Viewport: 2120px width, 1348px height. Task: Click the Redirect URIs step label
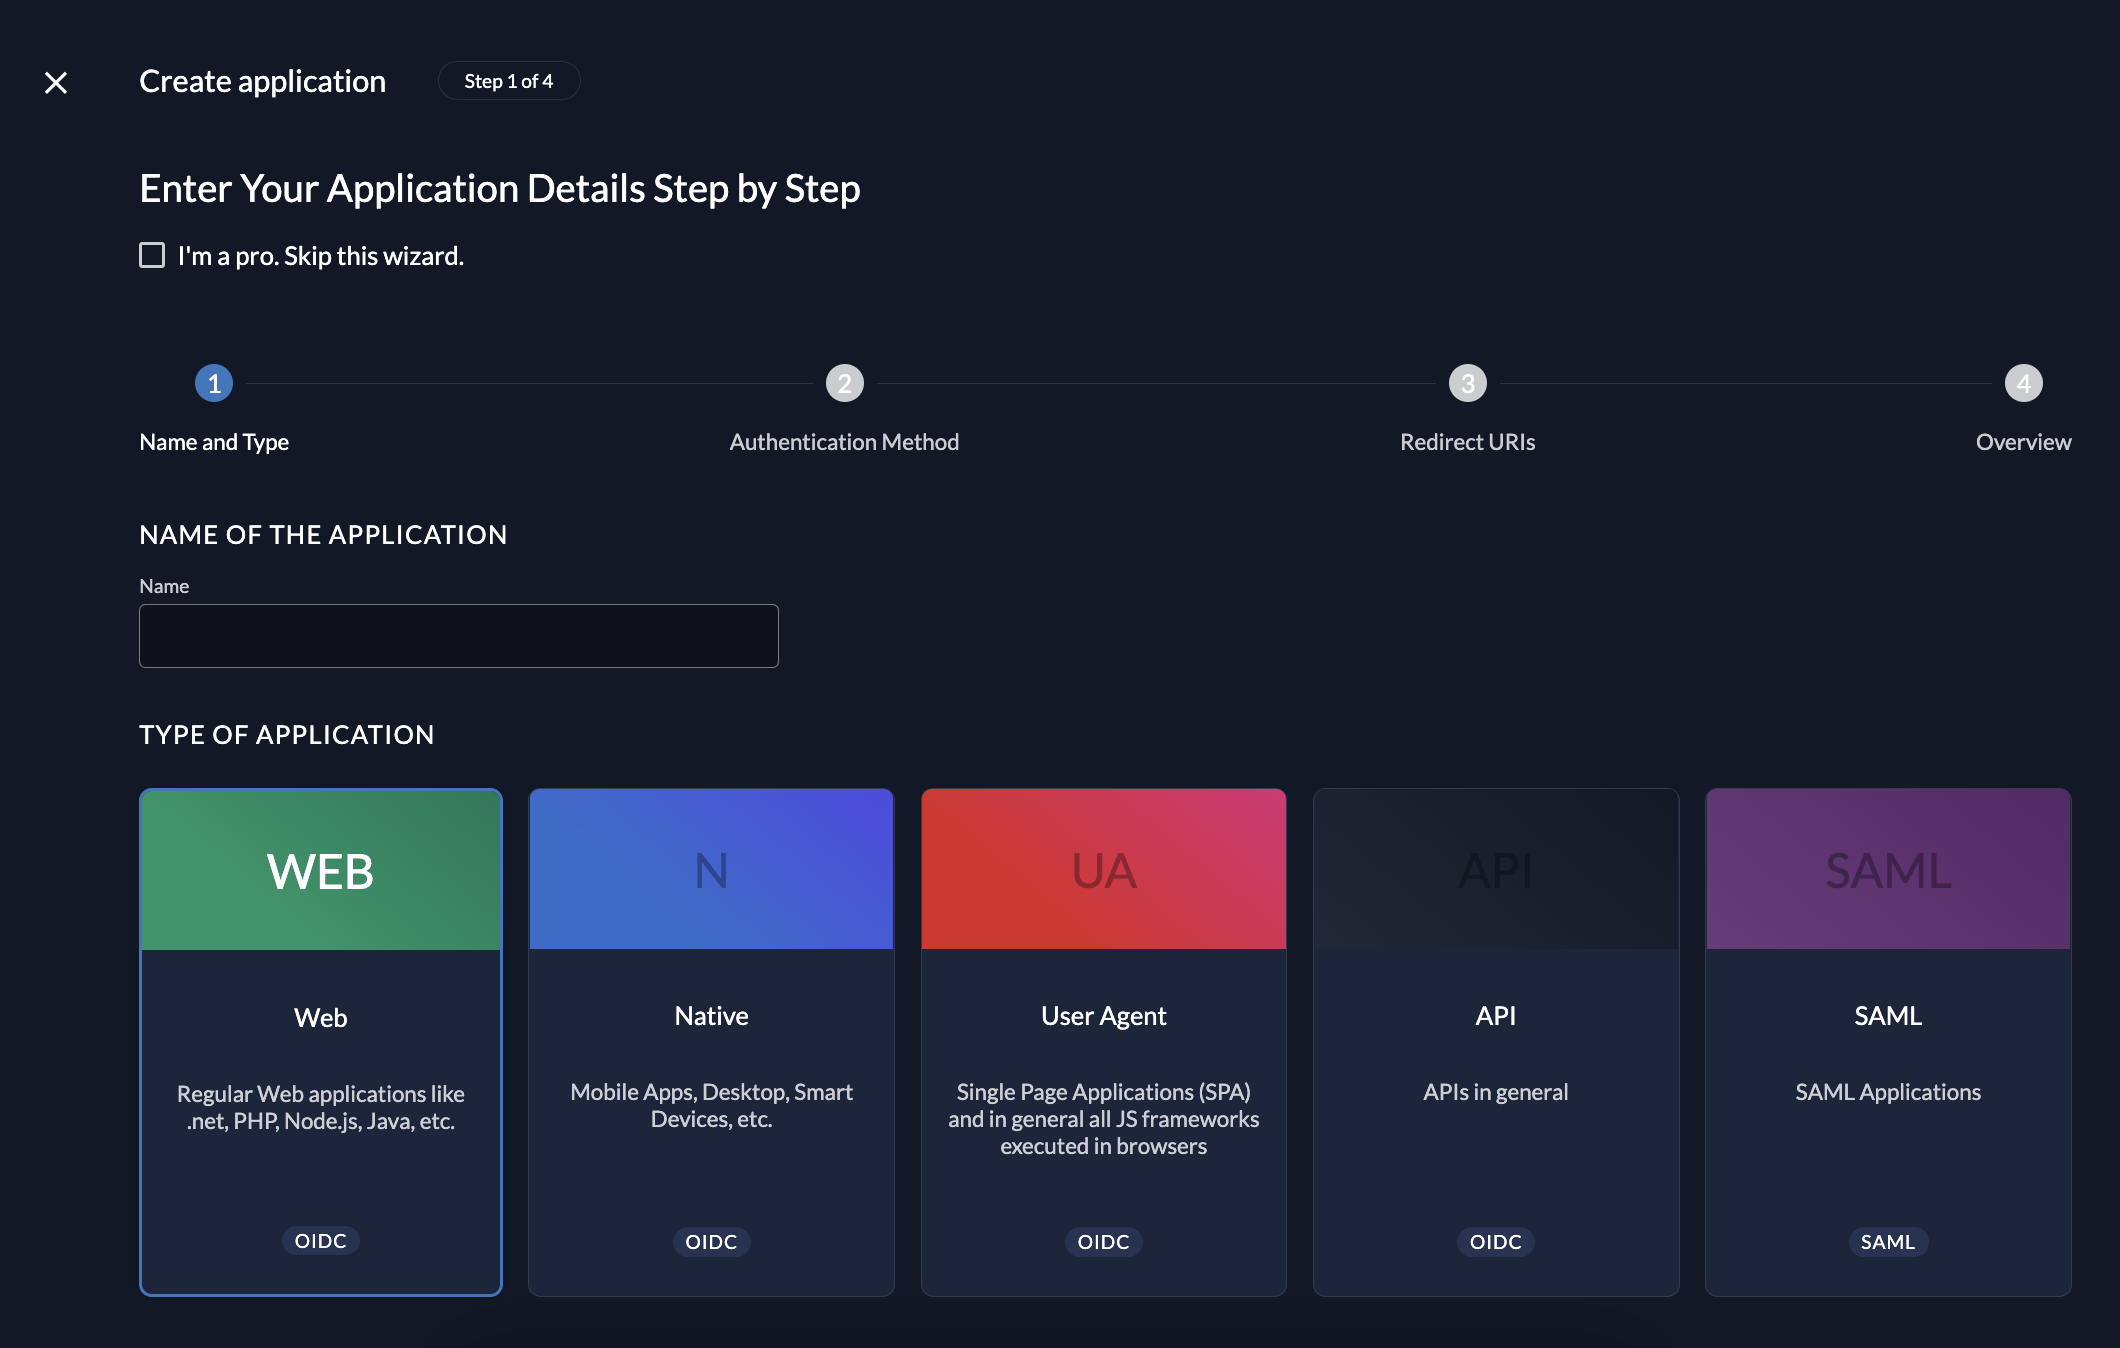(1467, 442)
